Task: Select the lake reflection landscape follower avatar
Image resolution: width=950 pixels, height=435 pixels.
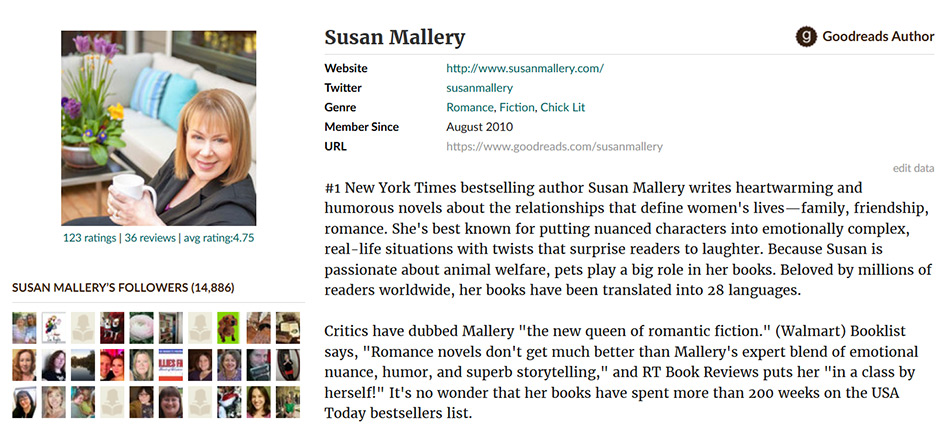Action: click(83, 364)
